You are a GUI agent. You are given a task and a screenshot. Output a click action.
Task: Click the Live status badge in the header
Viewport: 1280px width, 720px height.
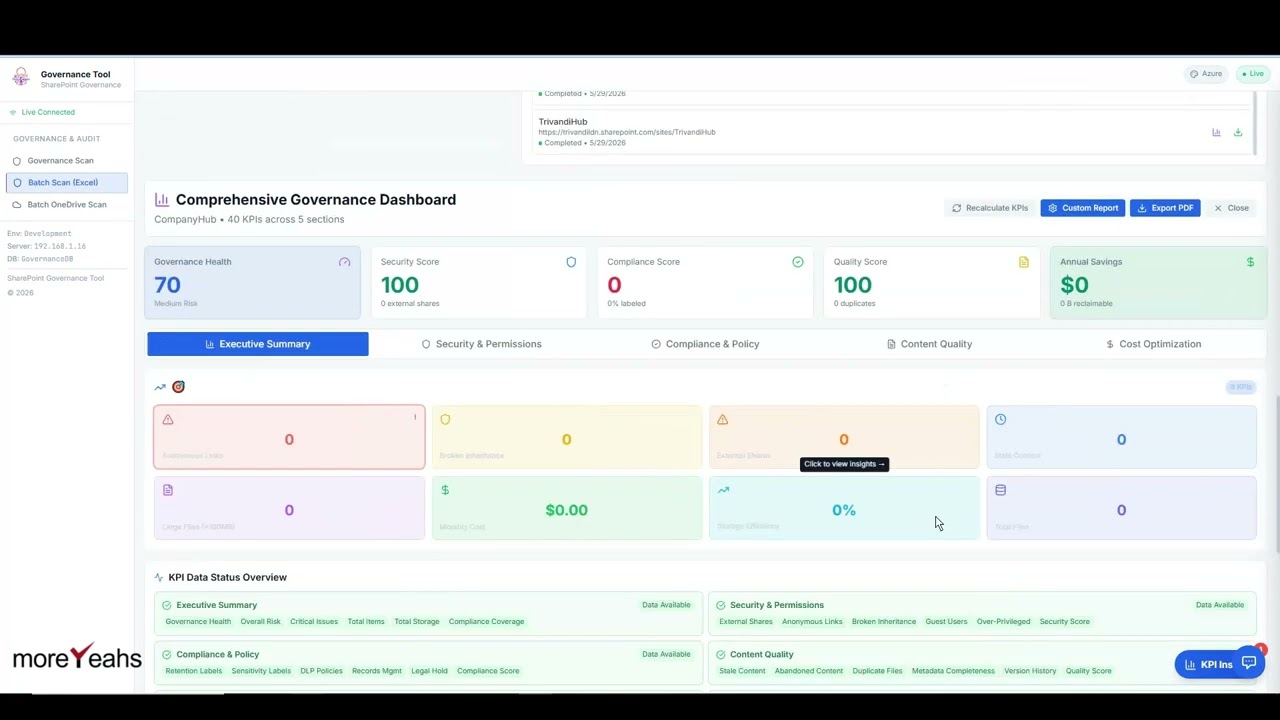pyautogui.click(x=1252, y=74)
